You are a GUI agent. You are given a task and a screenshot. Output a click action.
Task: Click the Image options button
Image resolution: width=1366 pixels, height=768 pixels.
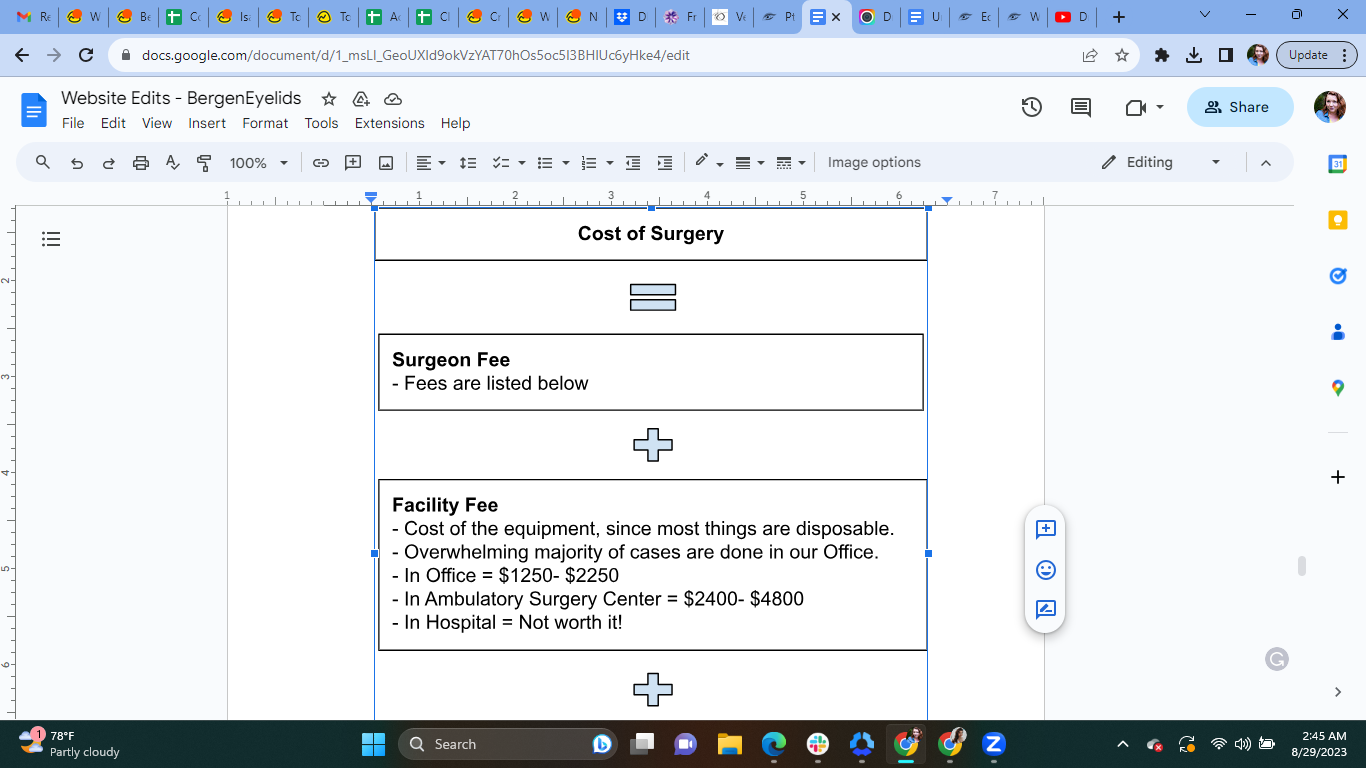(874, 163)
